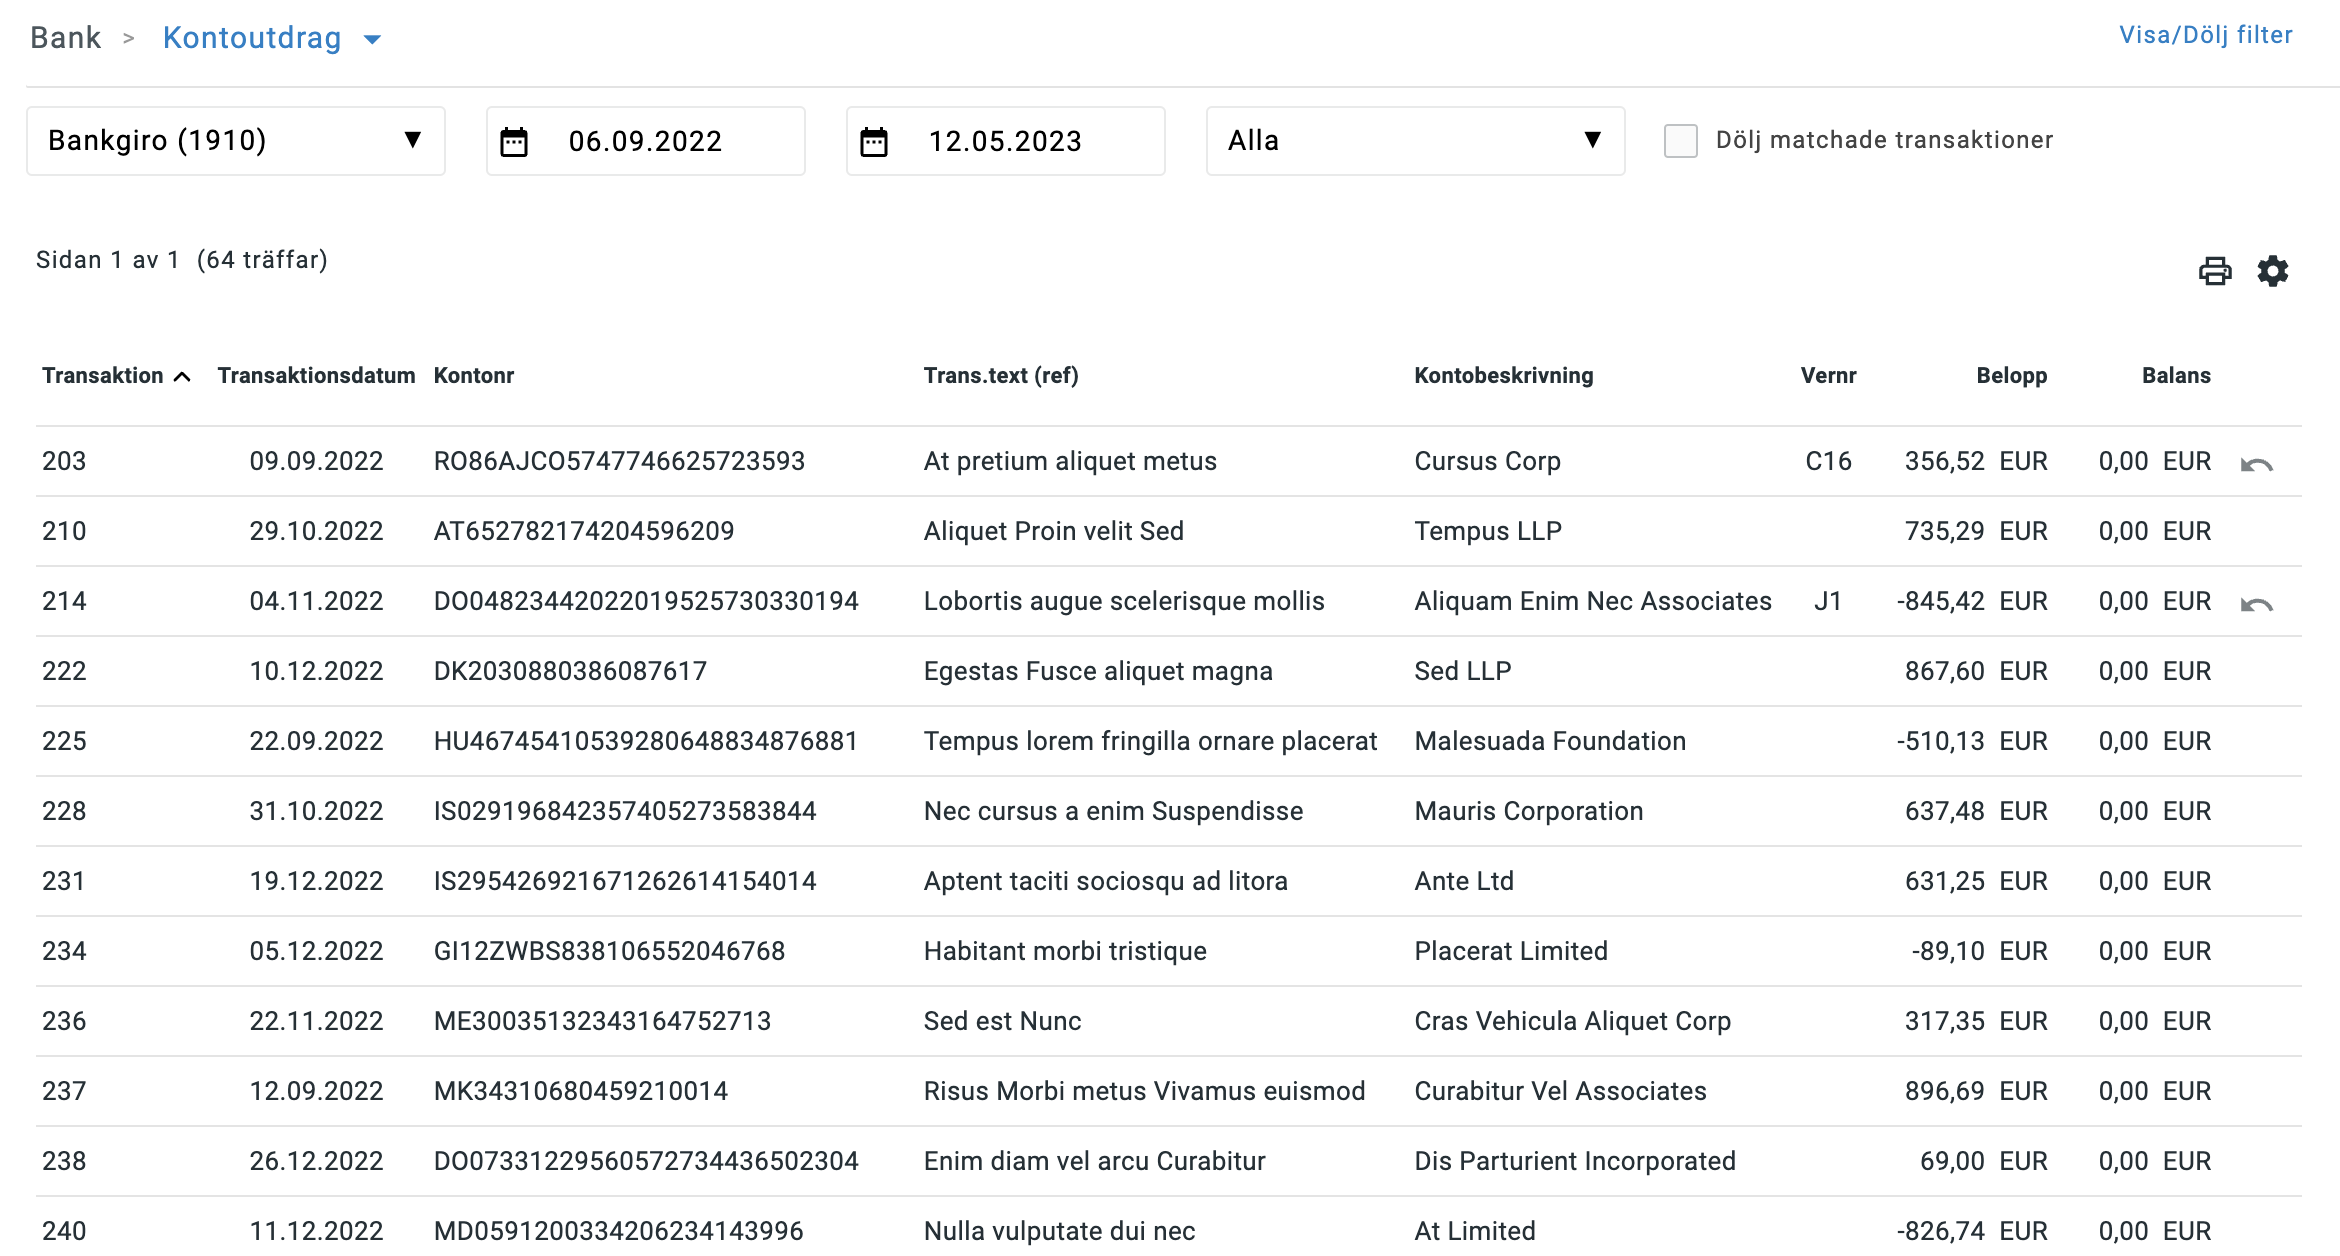Click account GI12ZWBS838106552046768

point(609,951)
